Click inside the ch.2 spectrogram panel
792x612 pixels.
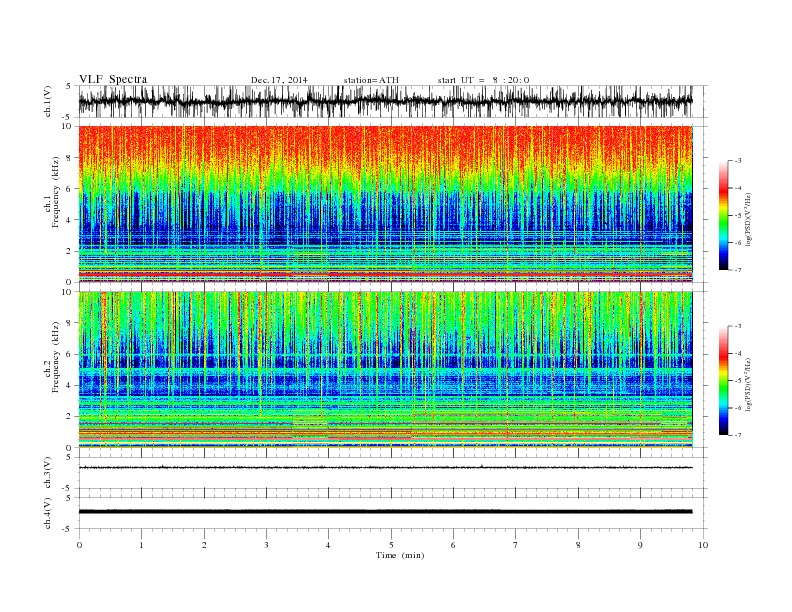[385, 369]
